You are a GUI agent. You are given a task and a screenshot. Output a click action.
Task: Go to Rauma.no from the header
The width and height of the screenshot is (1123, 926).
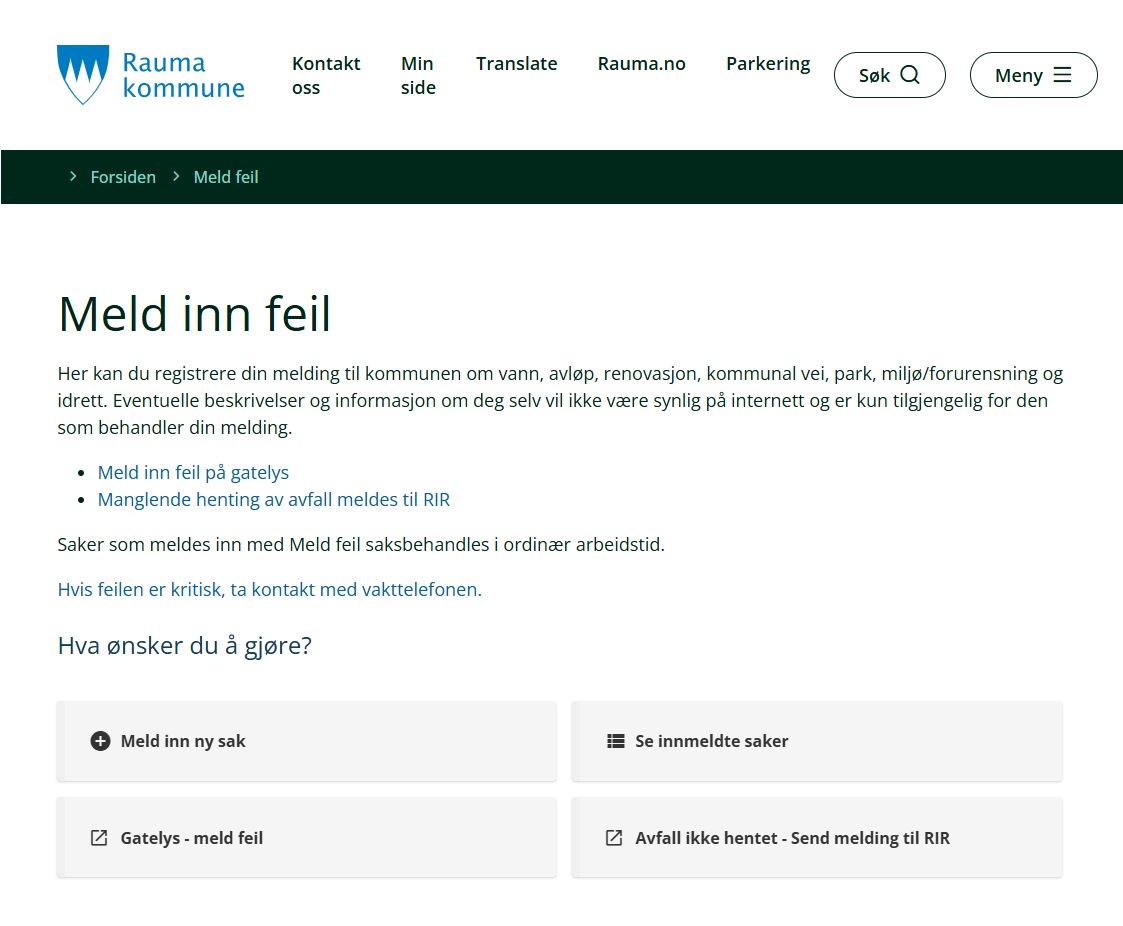[x=641, y=64]
